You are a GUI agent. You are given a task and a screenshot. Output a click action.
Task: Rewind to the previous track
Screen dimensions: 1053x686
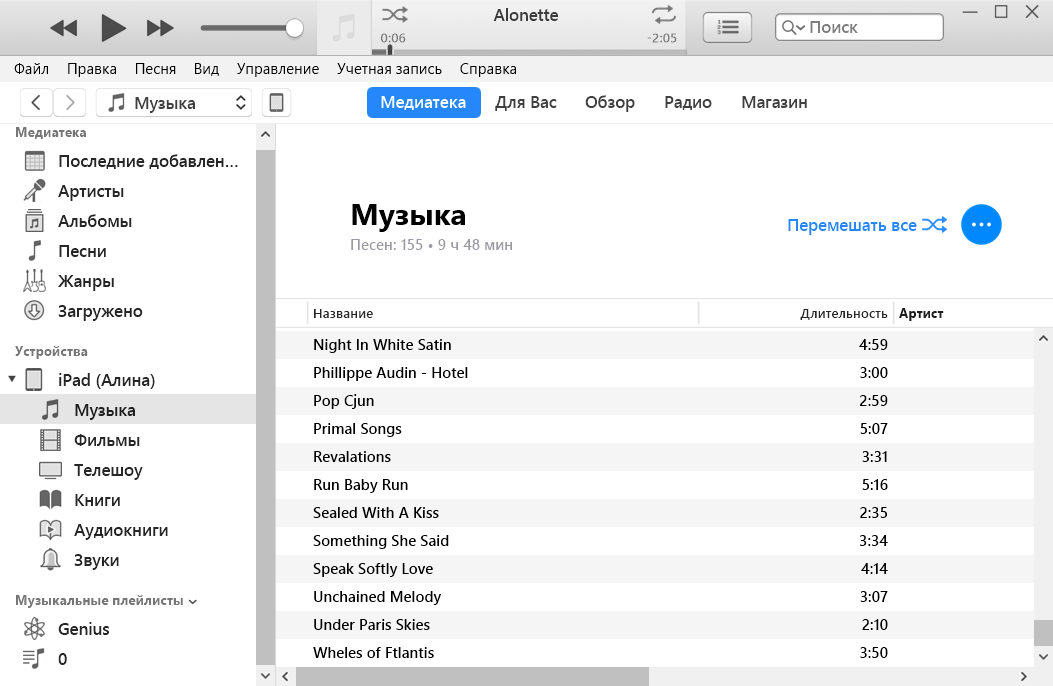64,28
